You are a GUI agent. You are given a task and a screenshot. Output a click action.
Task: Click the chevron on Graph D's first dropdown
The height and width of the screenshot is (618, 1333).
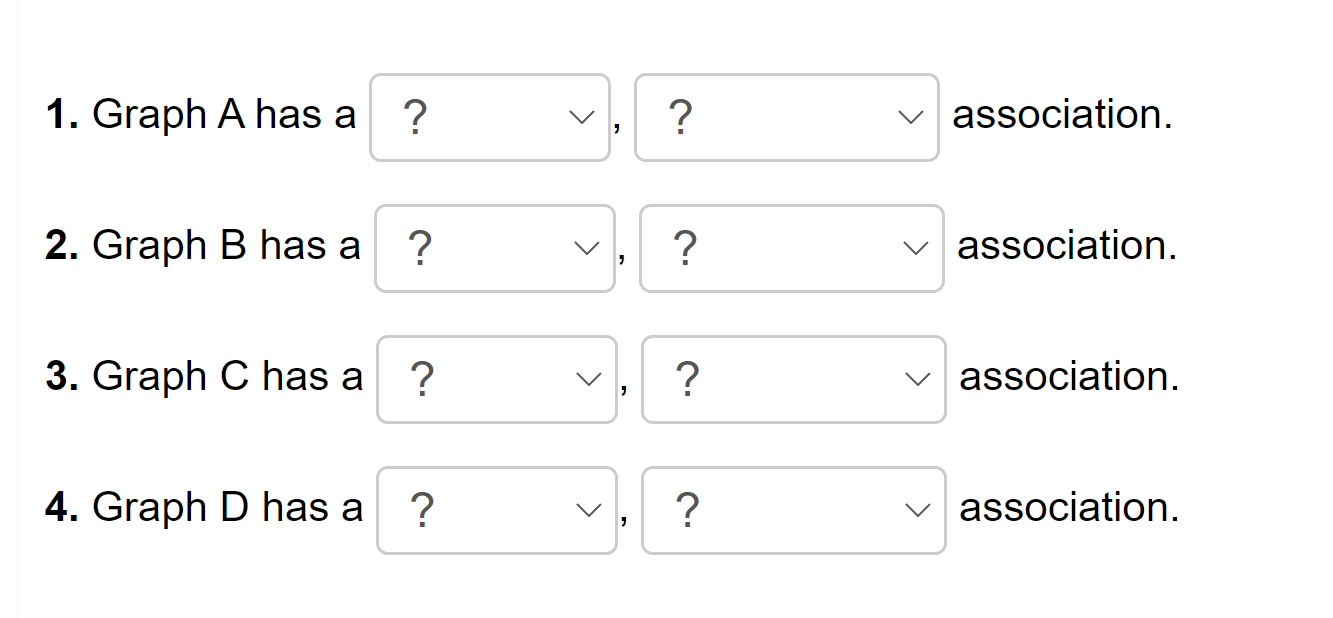coord(590,511)
